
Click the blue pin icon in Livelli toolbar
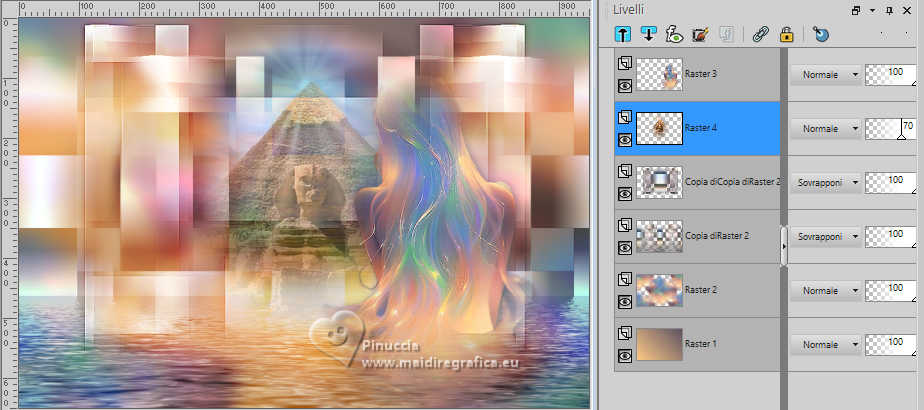coord(821,34)
